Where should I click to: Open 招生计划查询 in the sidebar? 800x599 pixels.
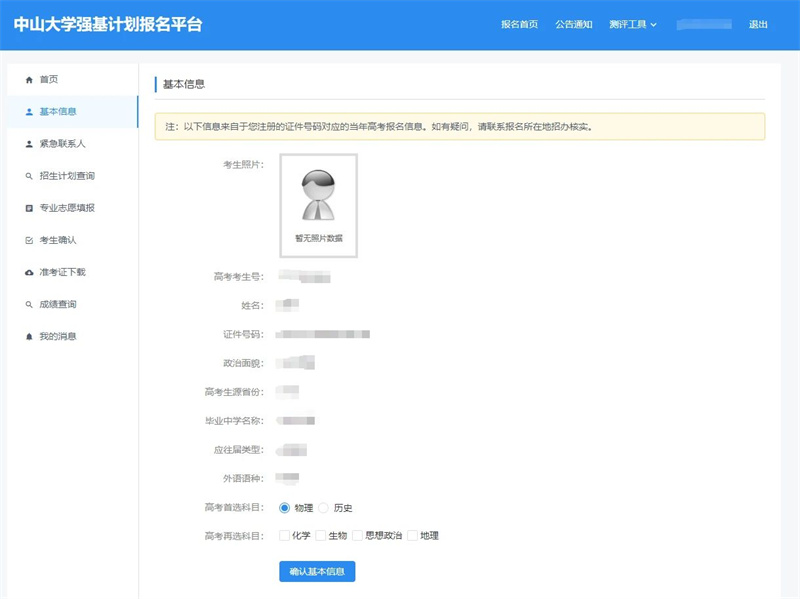pos(72,176)
